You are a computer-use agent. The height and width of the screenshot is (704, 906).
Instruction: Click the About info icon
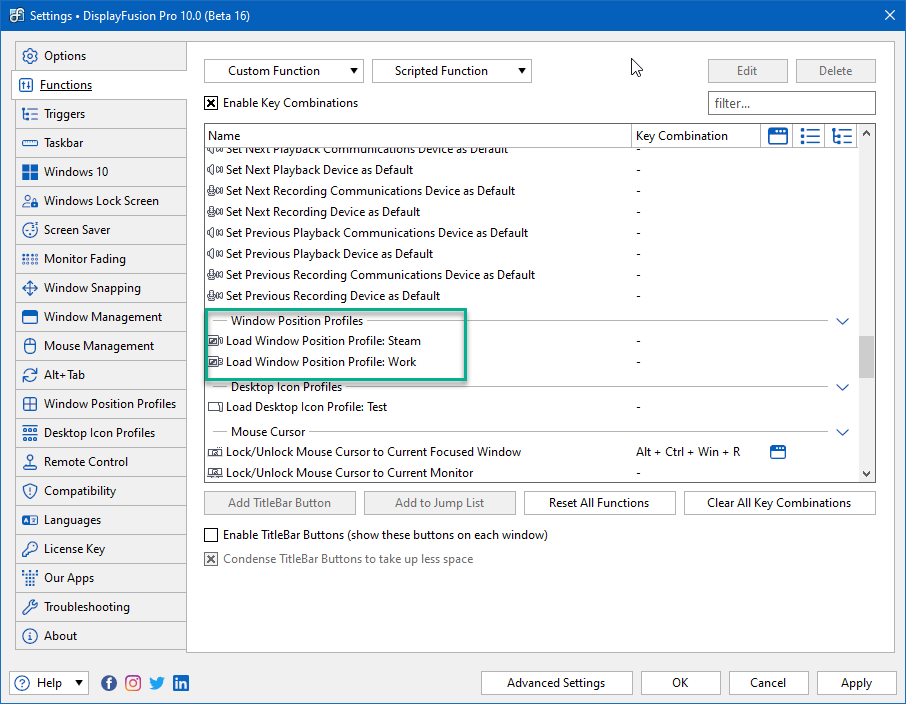(x=30, y=636)
